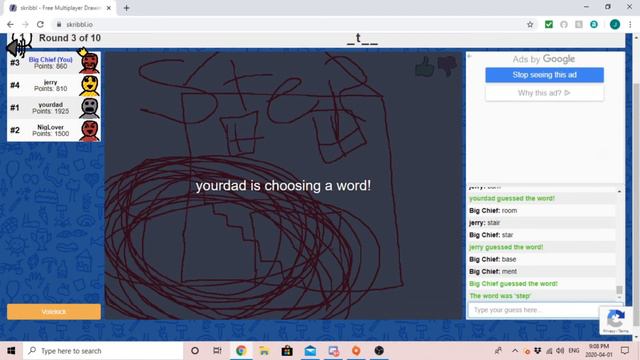Open the Windows Start menu
Viewport: 640px width, 360px height.
coord(11,351)
